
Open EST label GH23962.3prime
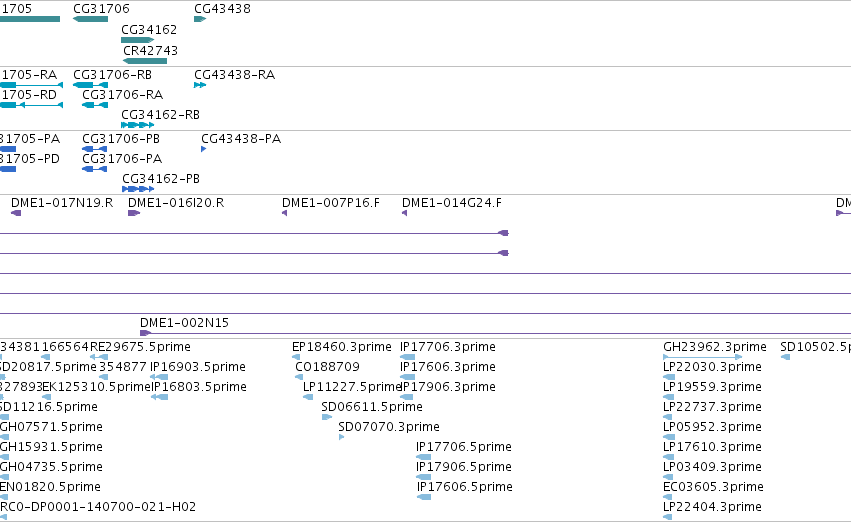click(715, 346)
